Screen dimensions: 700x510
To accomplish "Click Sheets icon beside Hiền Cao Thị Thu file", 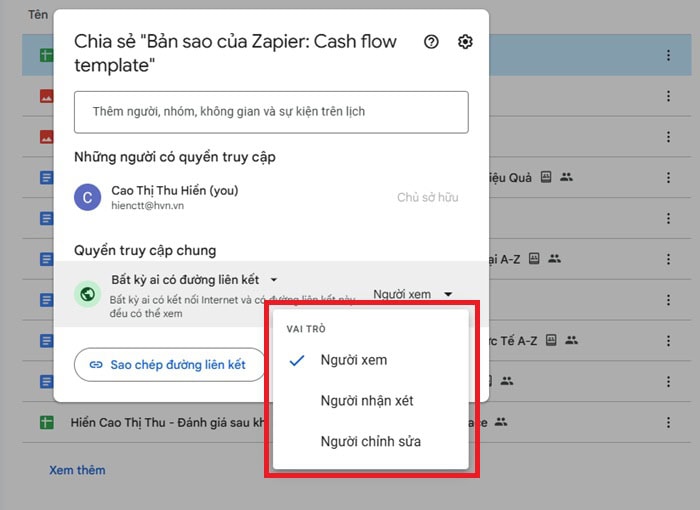I will point(46,422).
